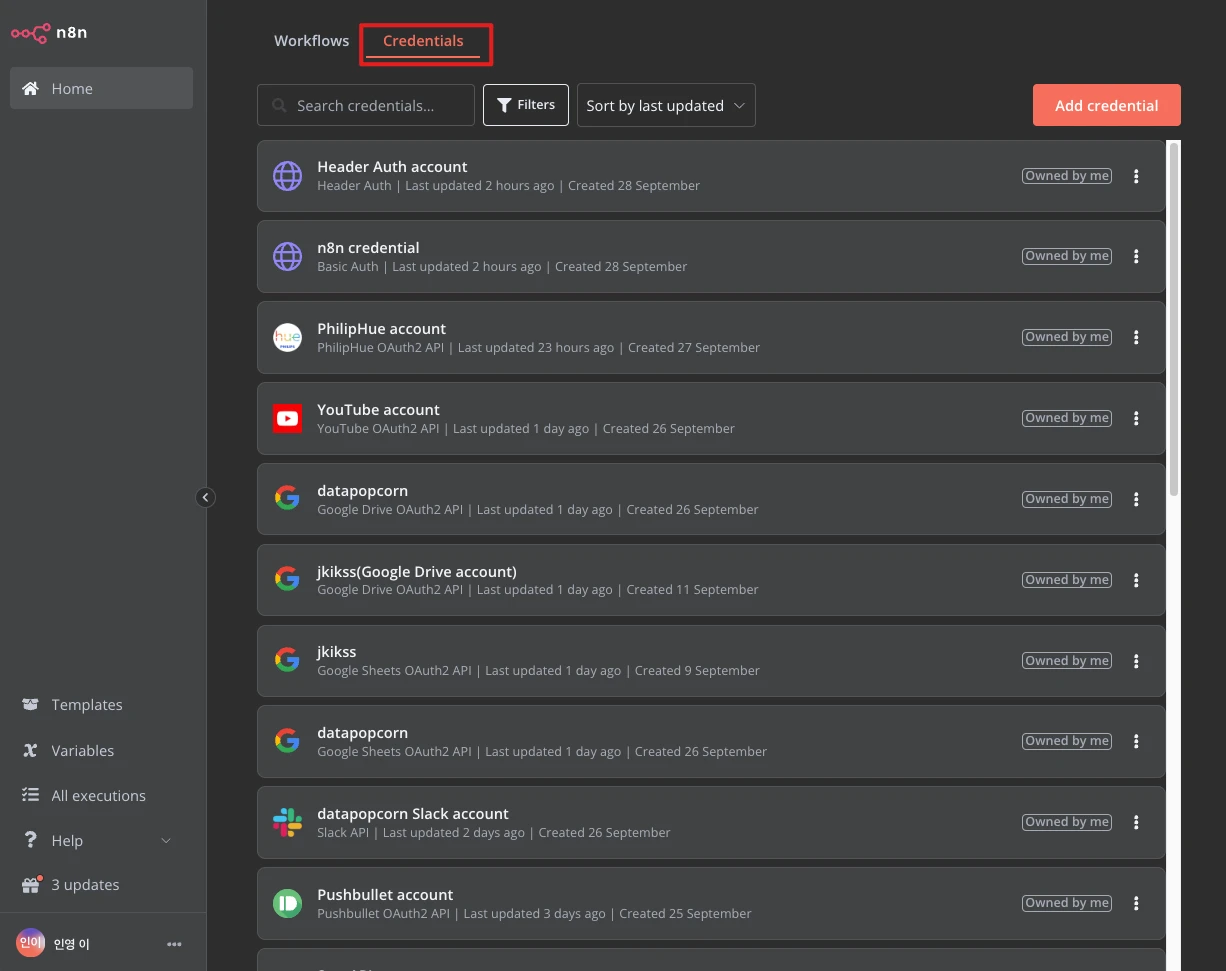Open actions menu for PhilipHue account
The height and width of the screenshot is (971, 1226).
pyautogui.click(x=1136, y=338)
